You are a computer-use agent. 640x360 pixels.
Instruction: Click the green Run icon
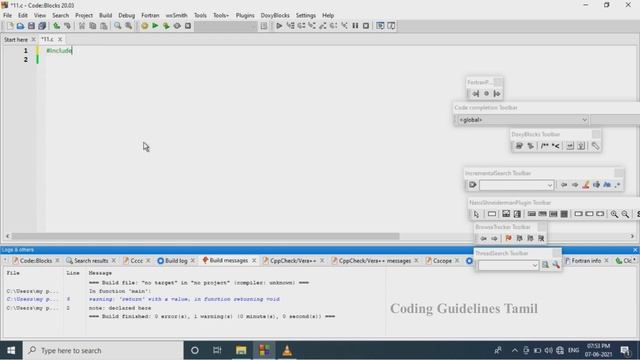pos(155,26)
